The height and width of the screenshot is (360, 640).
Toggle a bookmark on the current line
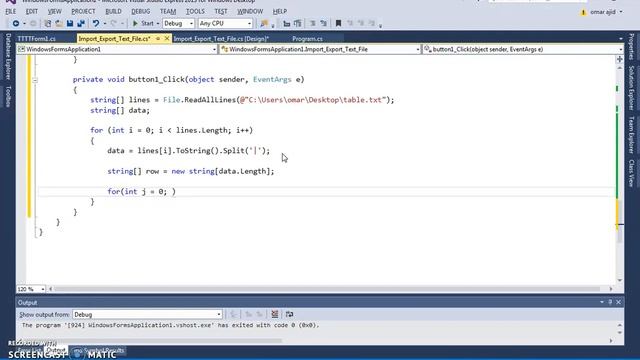coord(338,24)
